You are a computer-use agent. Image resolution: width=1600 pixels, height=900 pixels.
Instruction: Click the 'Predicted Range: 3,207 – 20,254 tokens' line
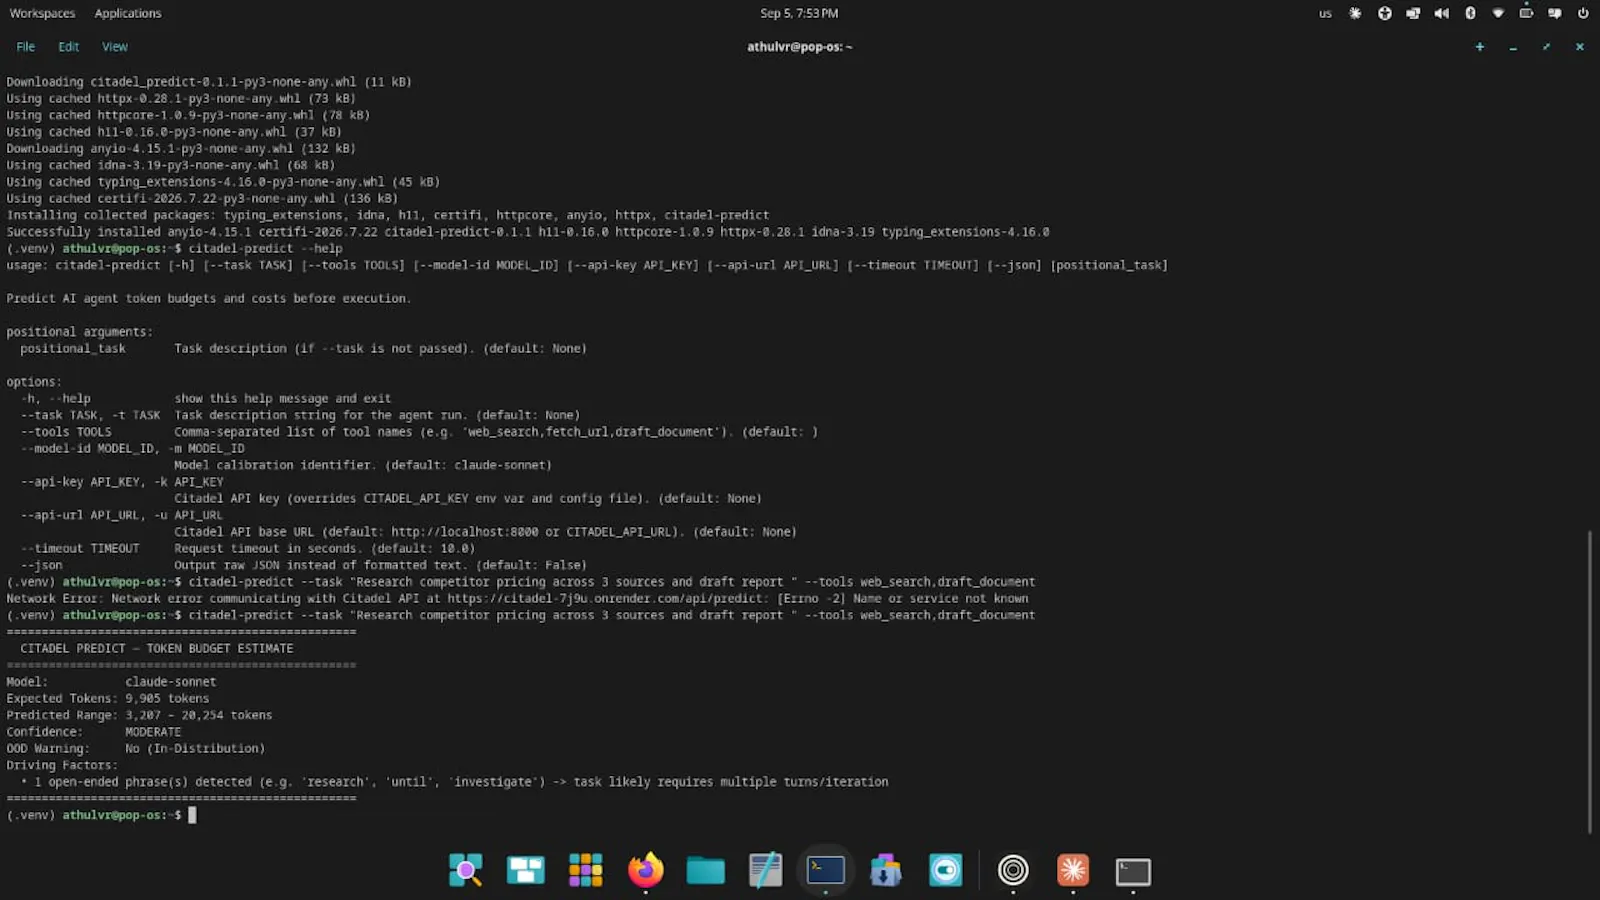click(139, 716)
